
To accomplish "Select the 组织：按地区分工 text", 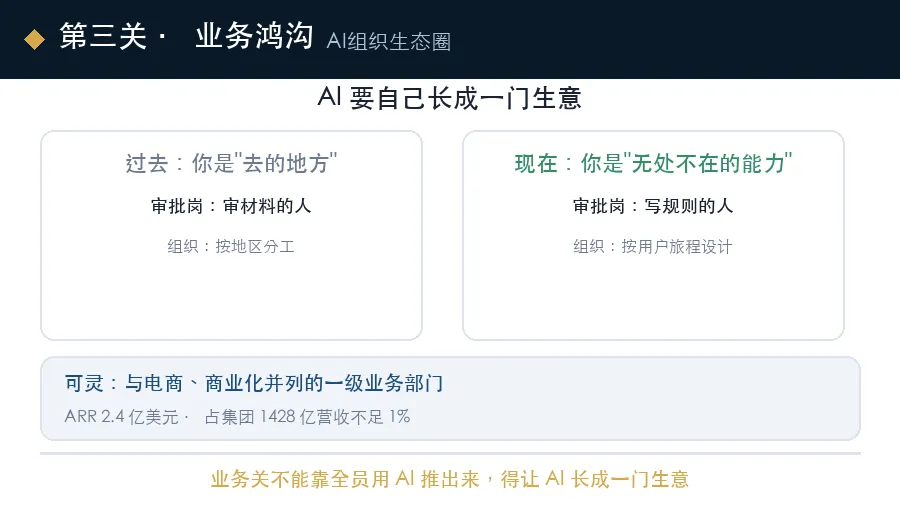I will [231, 247].
